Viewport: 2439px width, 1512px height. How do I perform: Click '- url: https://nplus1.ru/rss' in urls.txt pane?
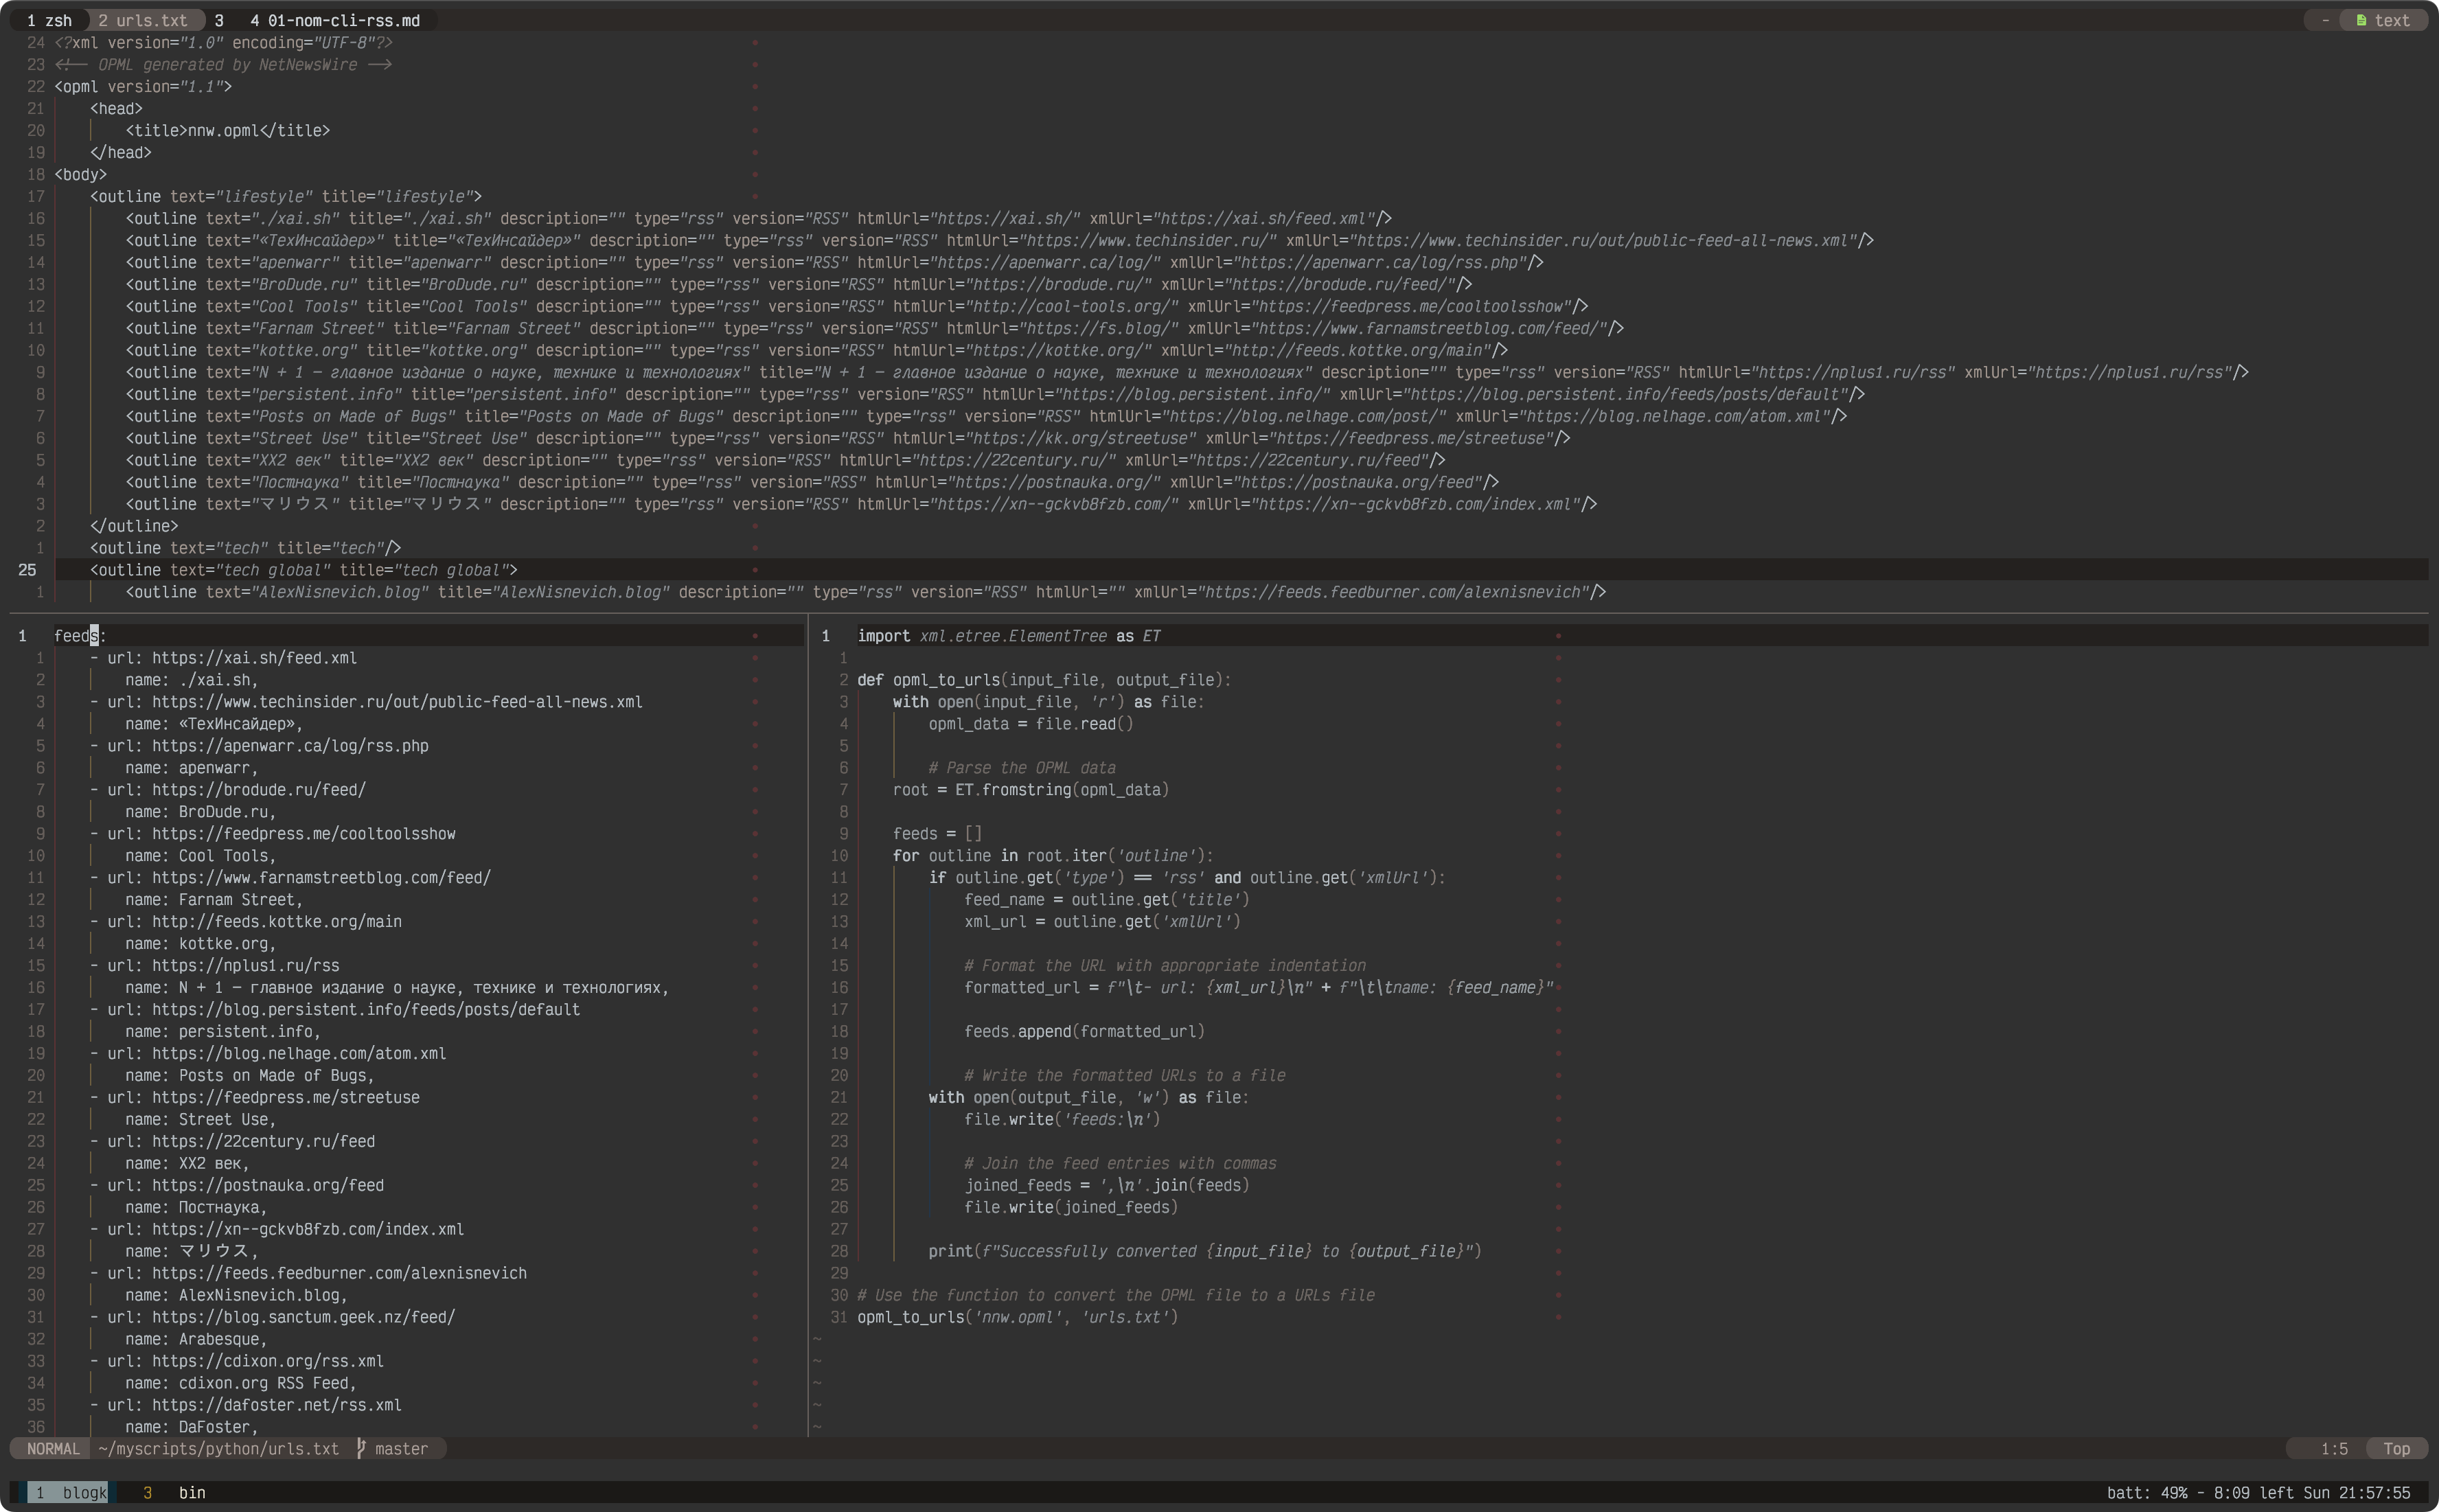[214, 965]
